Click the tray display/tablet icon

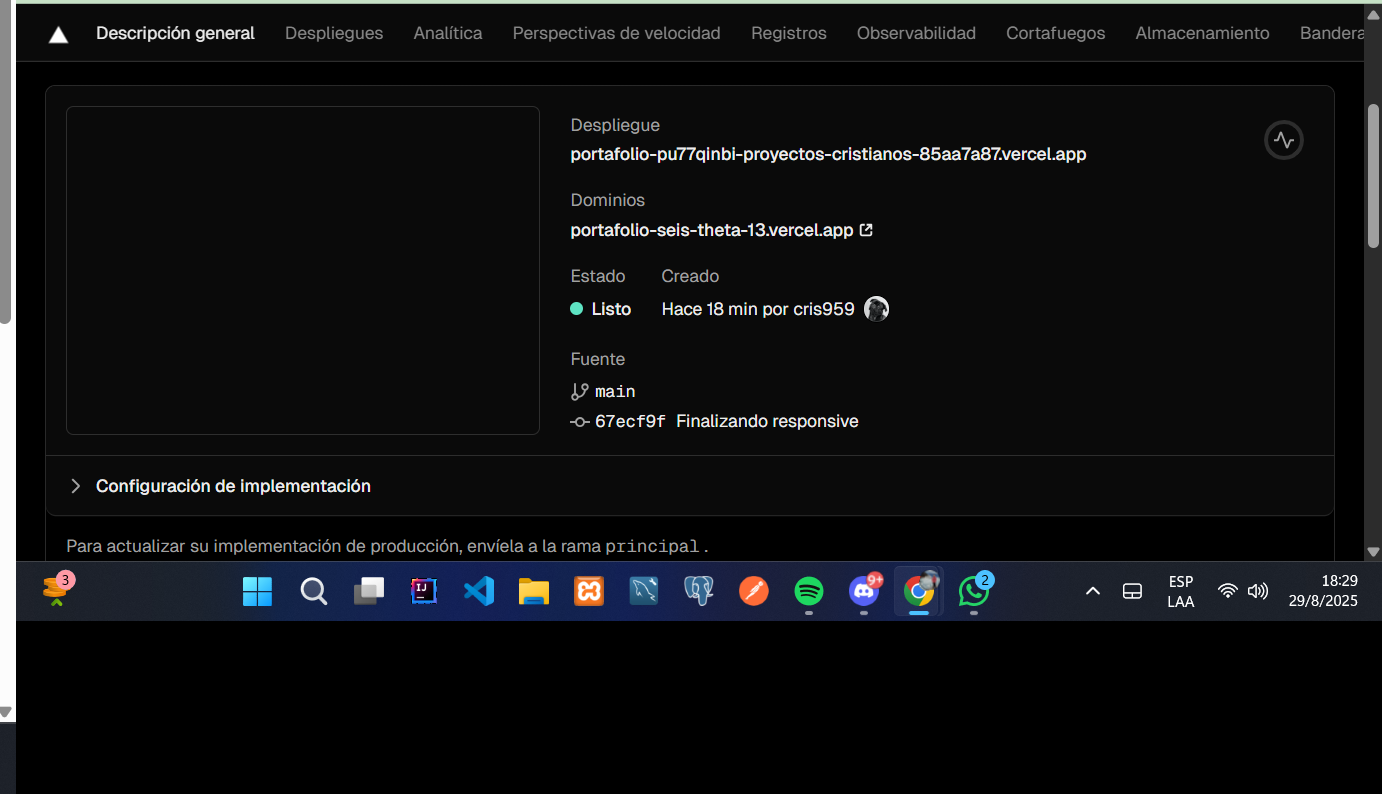click(x=1132, y=591)
